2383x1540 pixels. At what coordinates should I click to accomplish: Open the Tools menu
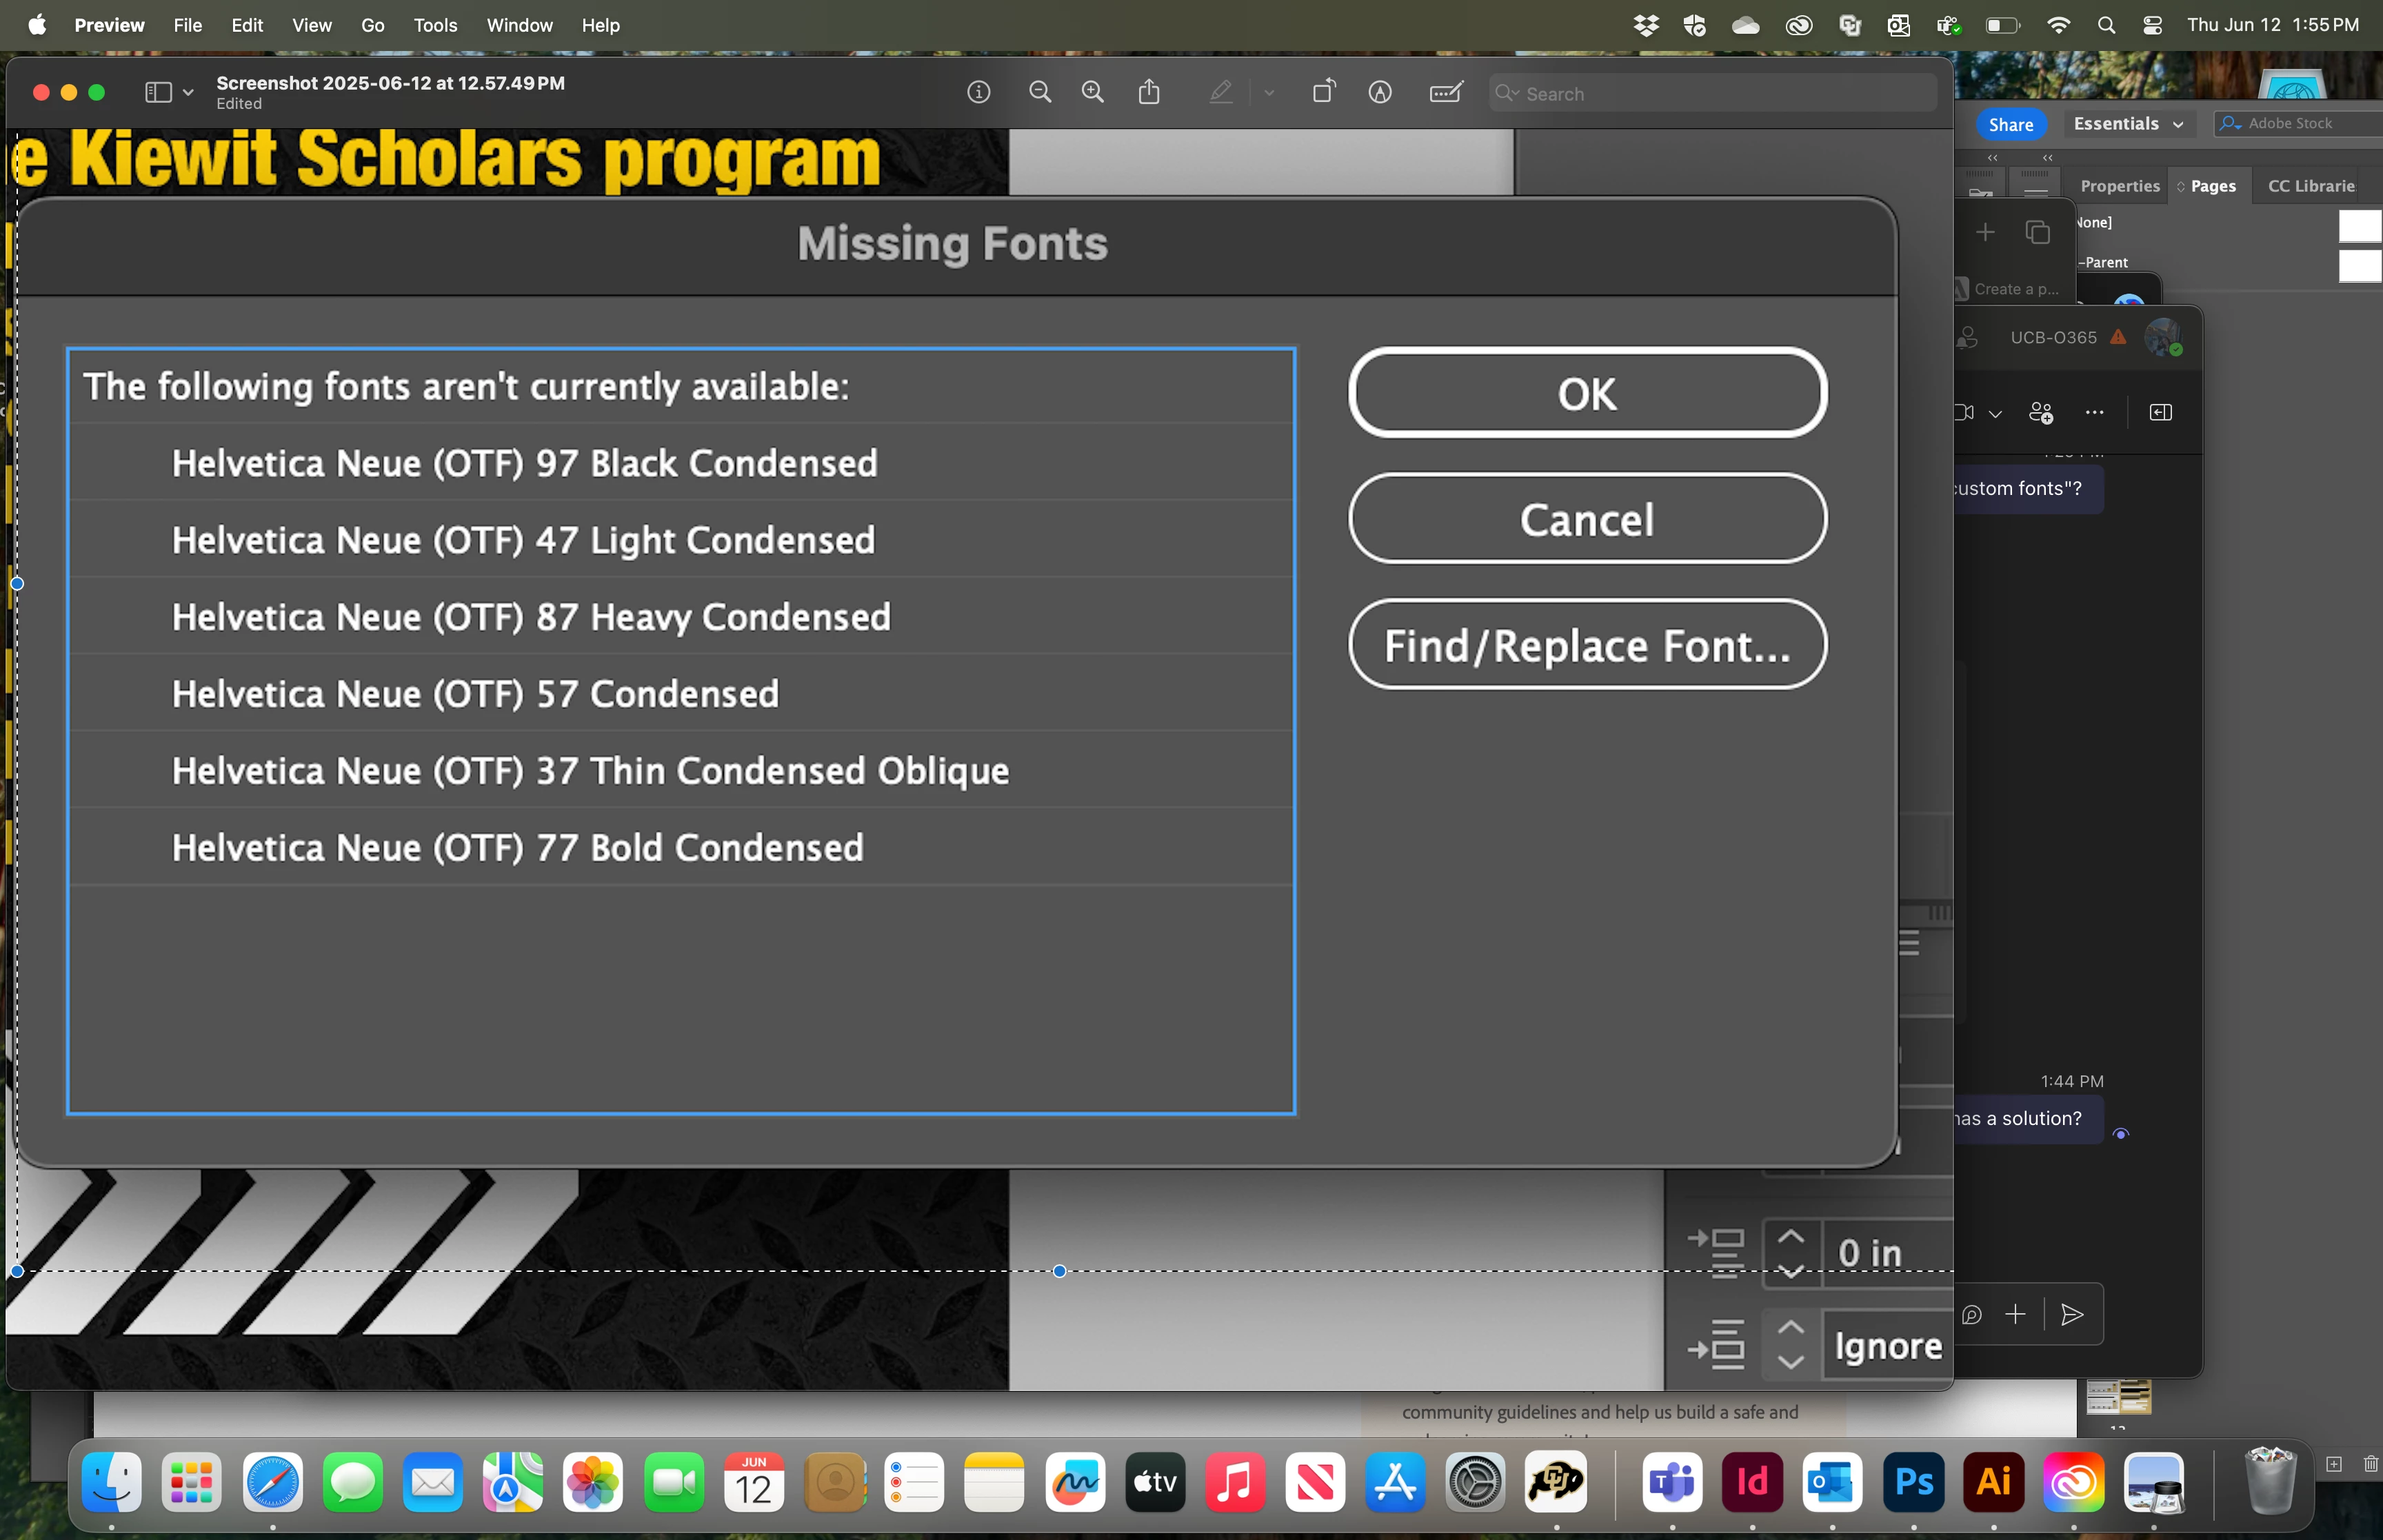coord(435,25)
